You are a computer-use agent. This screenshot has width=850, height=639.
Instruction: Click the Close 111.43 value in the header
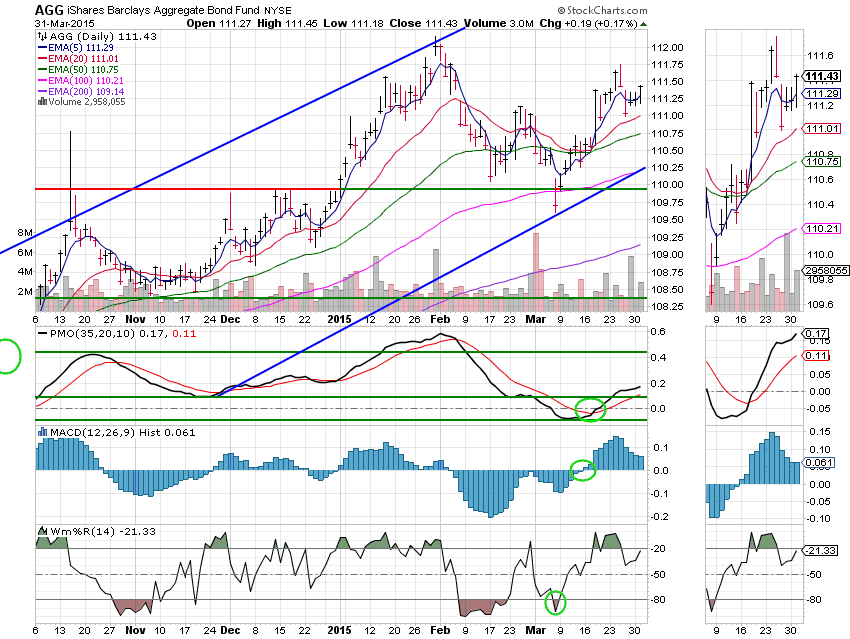pos(423,23)
